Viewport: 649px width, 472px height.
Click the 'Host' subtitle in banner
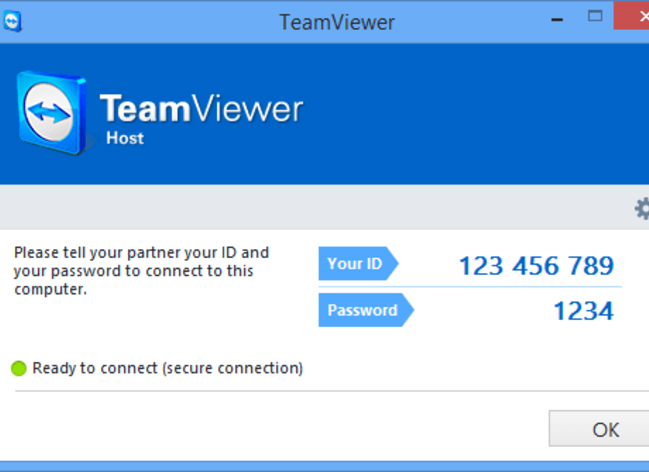(x=125, y=138)
